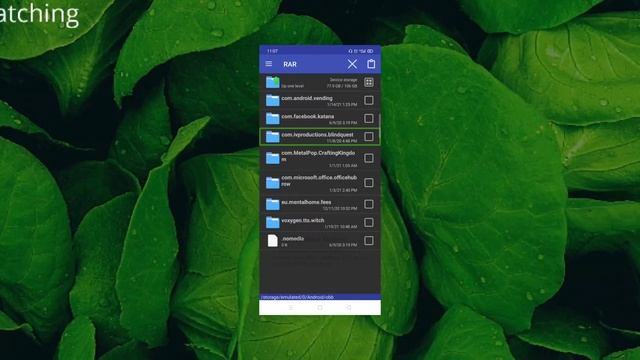Tap the Android recent apps navigation button
This screenshot has width=640, height=360.
coord(291,308)
